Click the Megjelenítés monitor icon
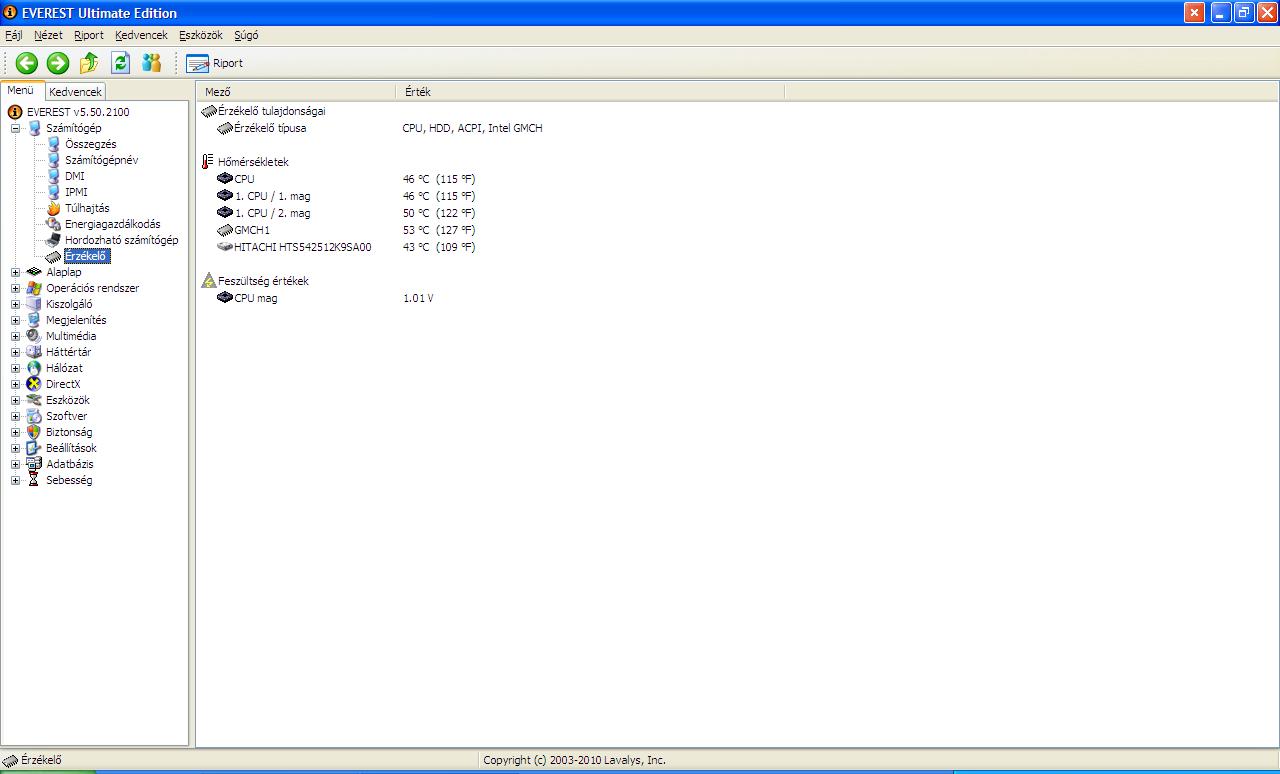 pyautogui.click(x=34, y=320)
